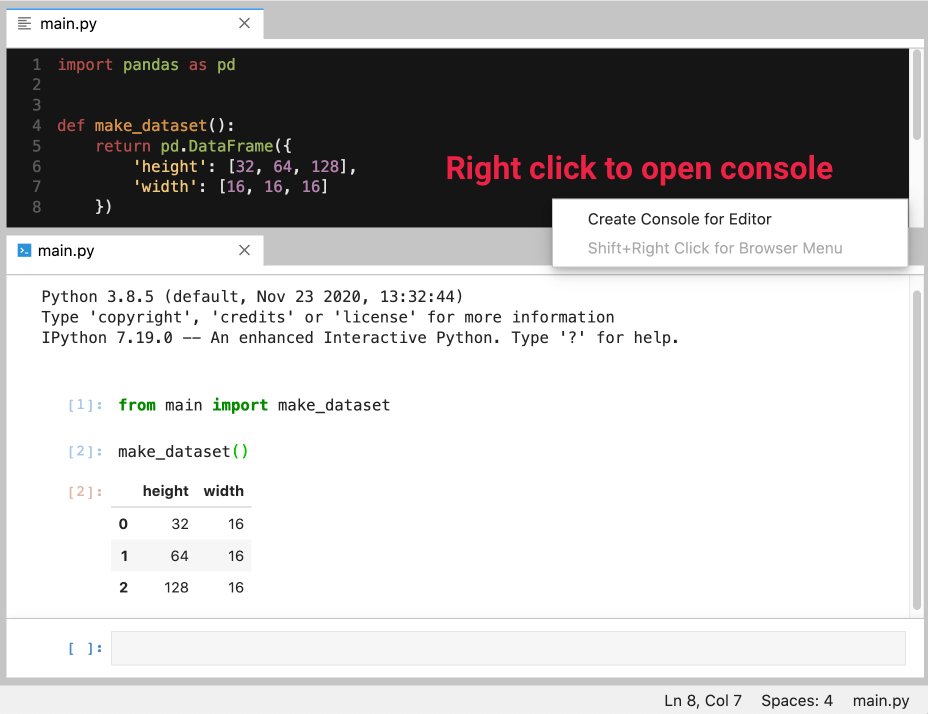928x714 pixels.
Task: Place cursor on import pandas line
Action: pos(146,65)
